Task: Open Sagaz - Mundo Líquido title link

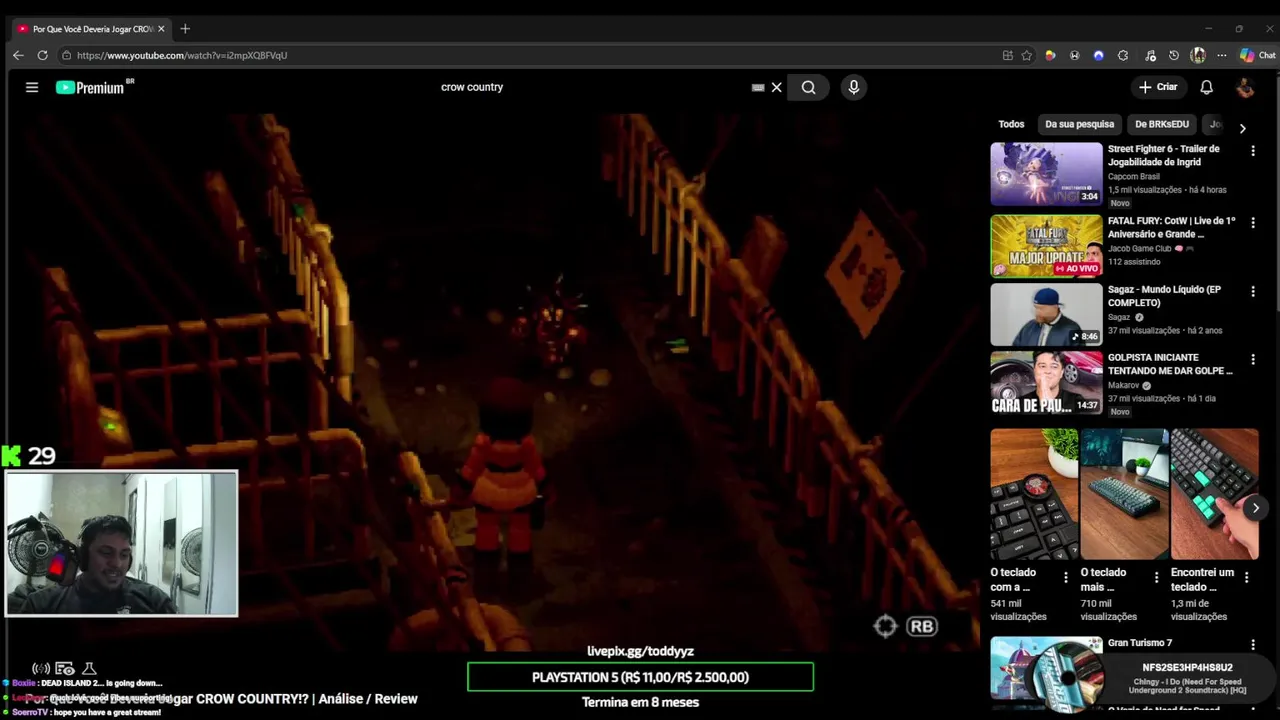Action: [1164, 296]
